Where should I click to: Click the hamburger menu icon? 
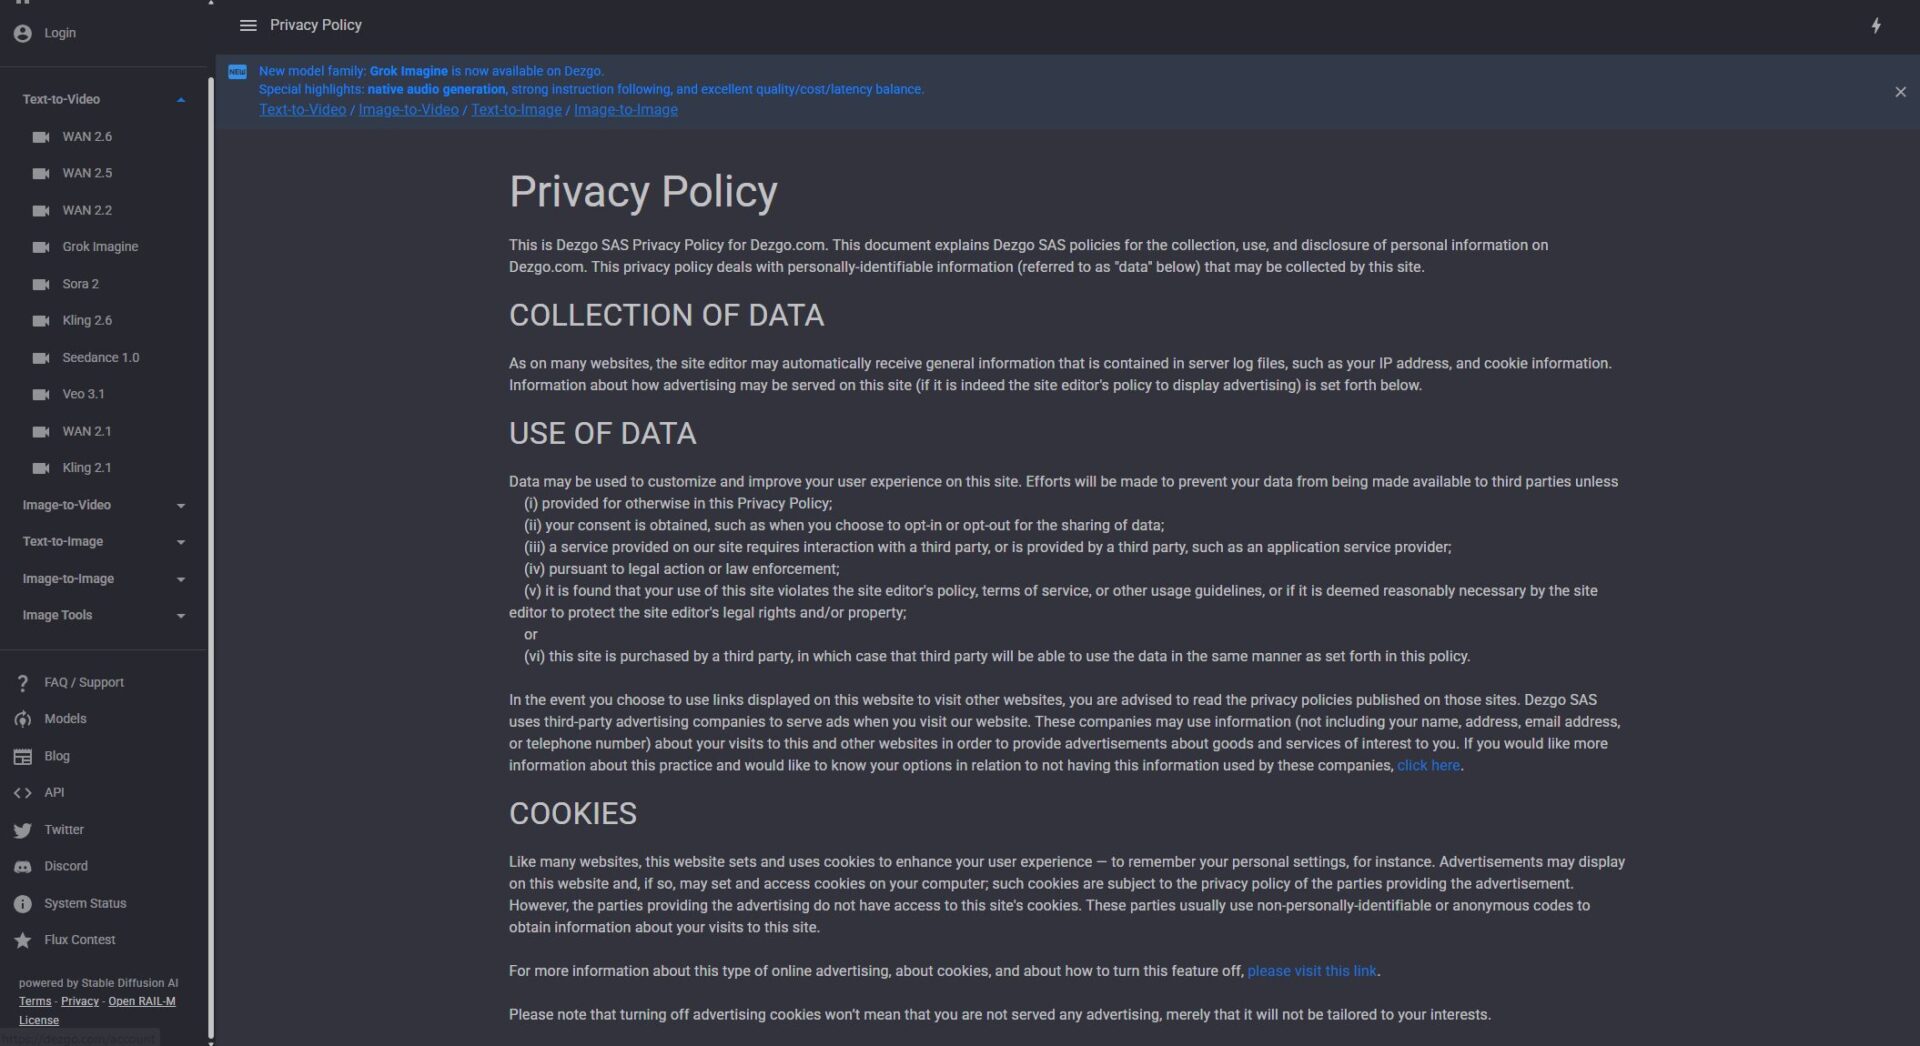click(248, 25)
